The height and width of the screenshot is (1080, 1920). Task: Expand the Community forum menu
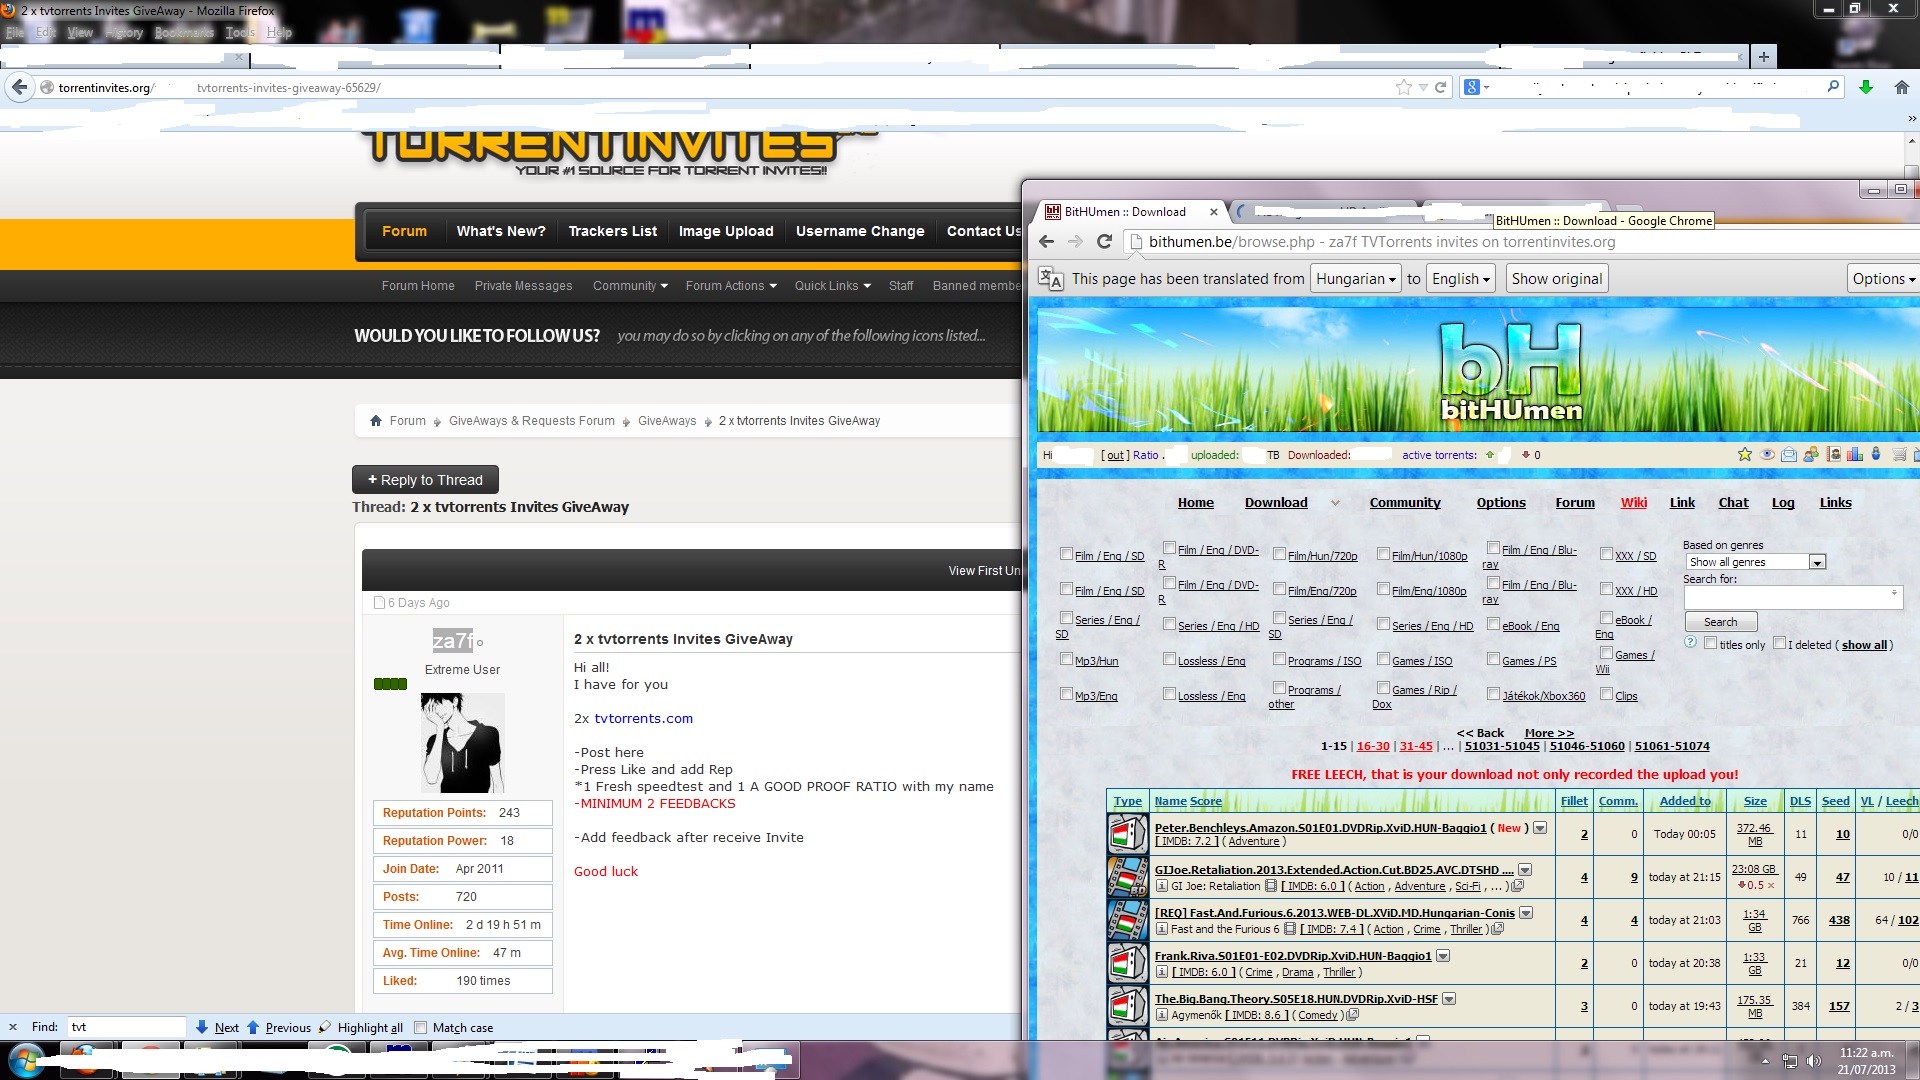coord(630,286)
